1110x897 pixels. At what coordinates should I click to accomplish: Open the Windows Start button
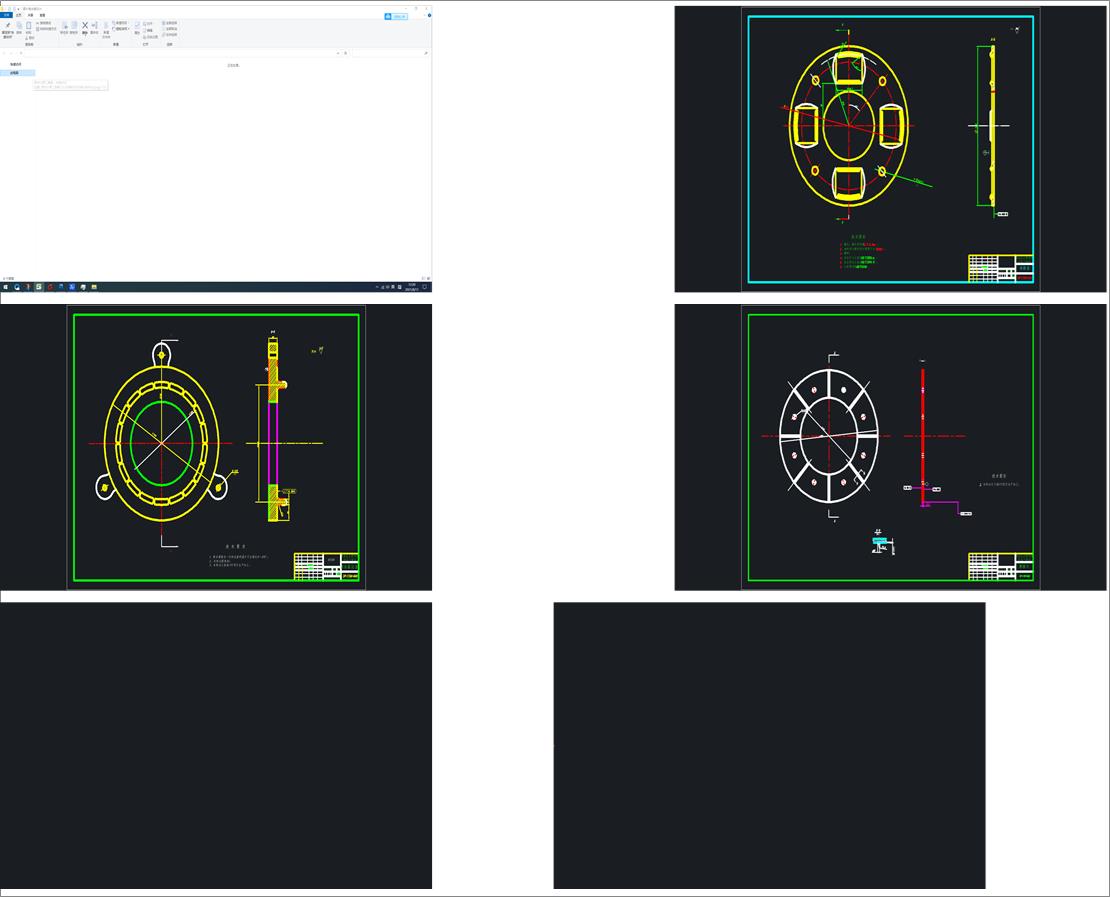pos(5,287)
